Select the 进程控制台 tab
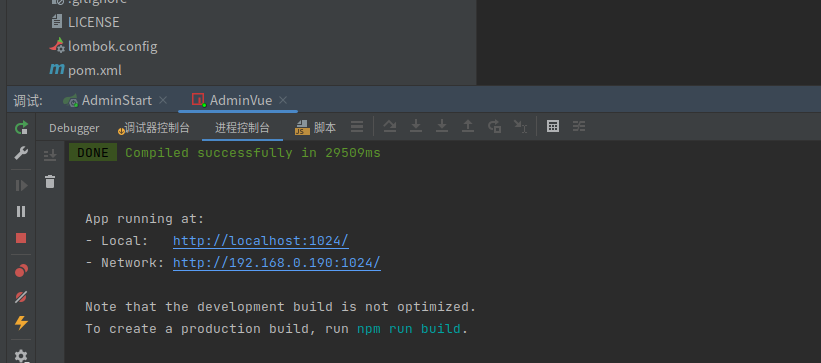The width and height of the screenshot is (821, 363). pyautogui.click(x=242, y=128)
